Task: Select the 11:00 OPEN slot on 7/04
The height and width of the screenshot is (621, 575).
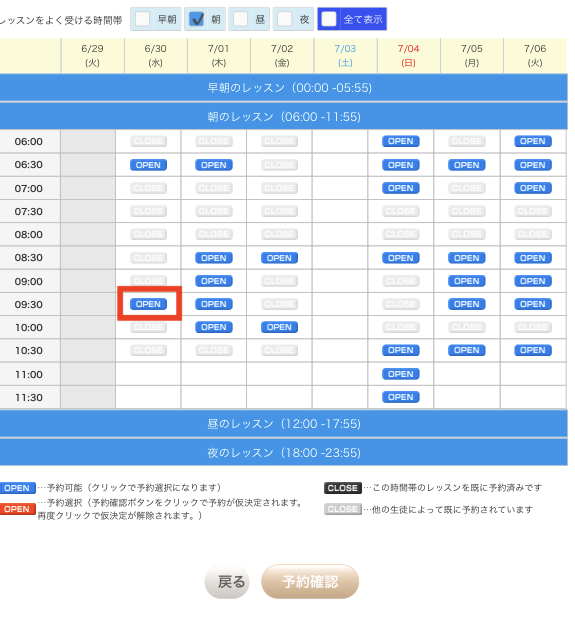Action: (x=401, y=374)
